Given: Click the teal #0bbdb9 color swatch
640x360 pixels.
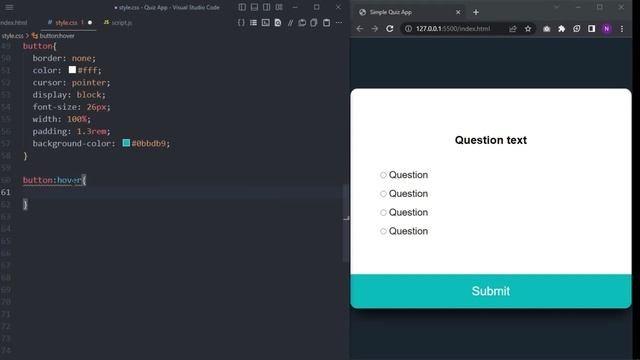Looking at the screenshot, I should pos(126,143).
